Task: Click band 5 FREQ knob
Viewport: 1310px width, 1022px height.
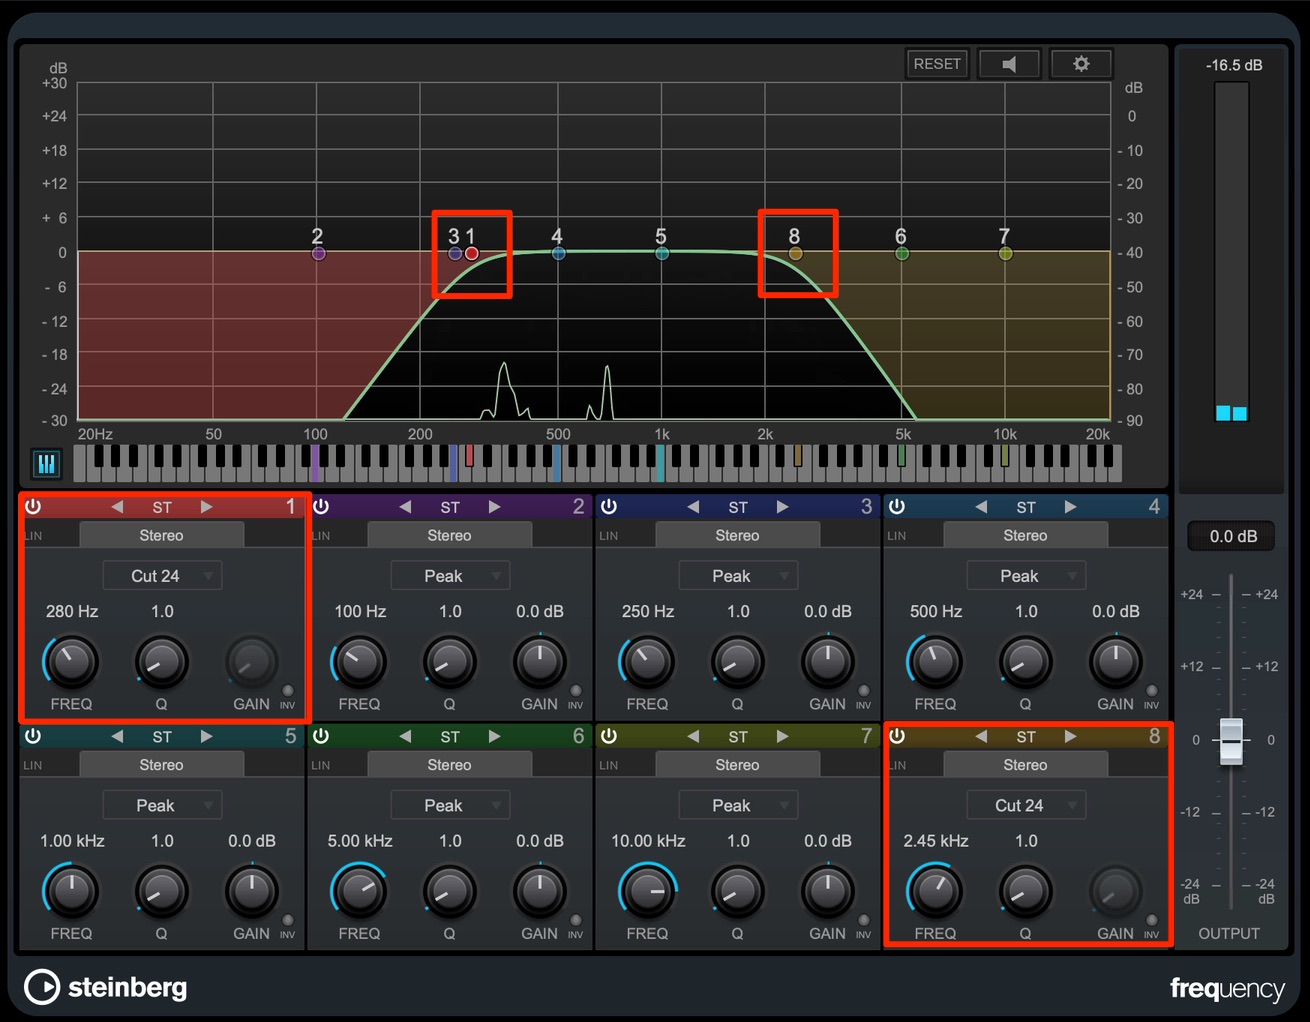Action: pyautogui.click(x=71, y=892)
